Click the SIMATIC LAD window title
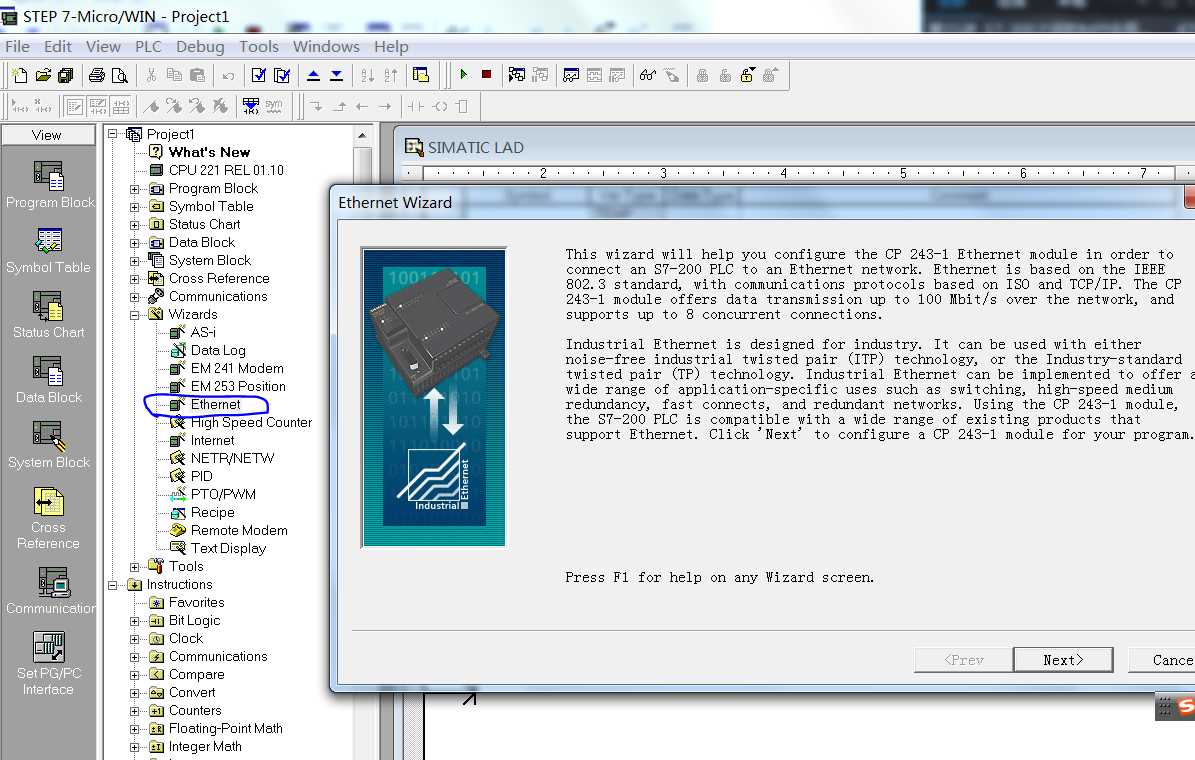 [476, 148]
